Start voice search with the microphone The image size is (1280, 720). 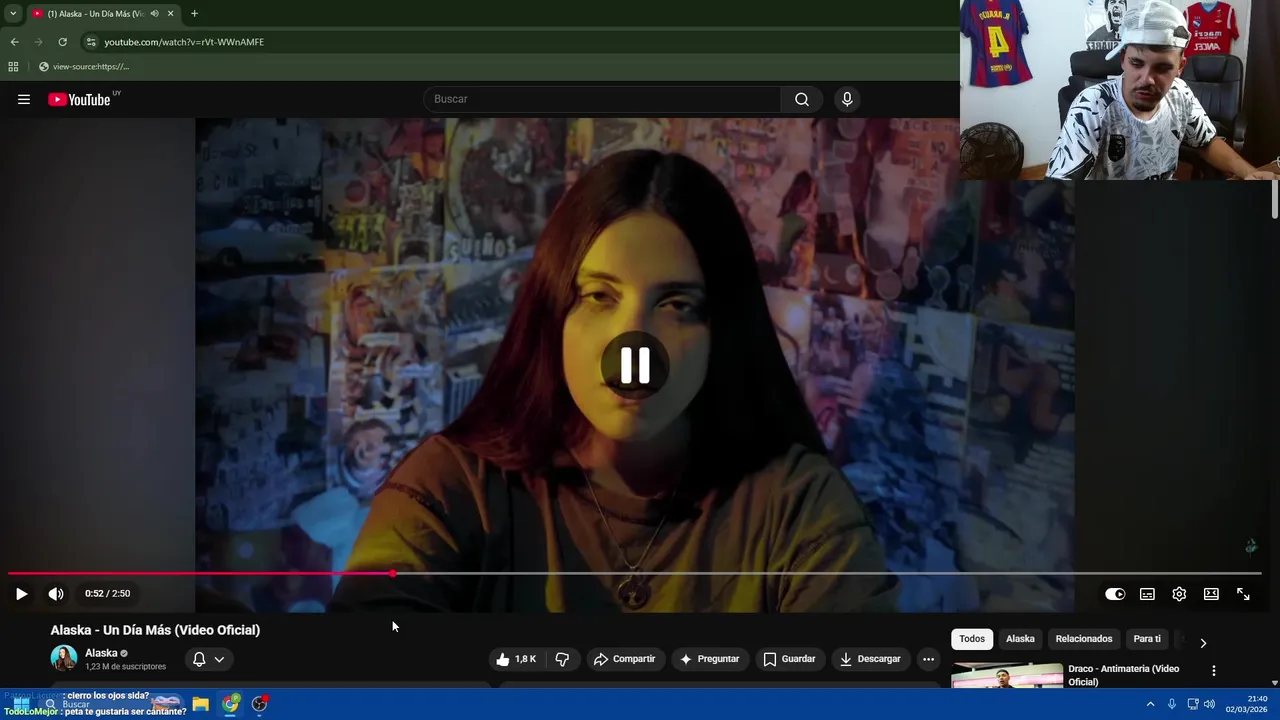pyautogui.click(x=847, y=99)
